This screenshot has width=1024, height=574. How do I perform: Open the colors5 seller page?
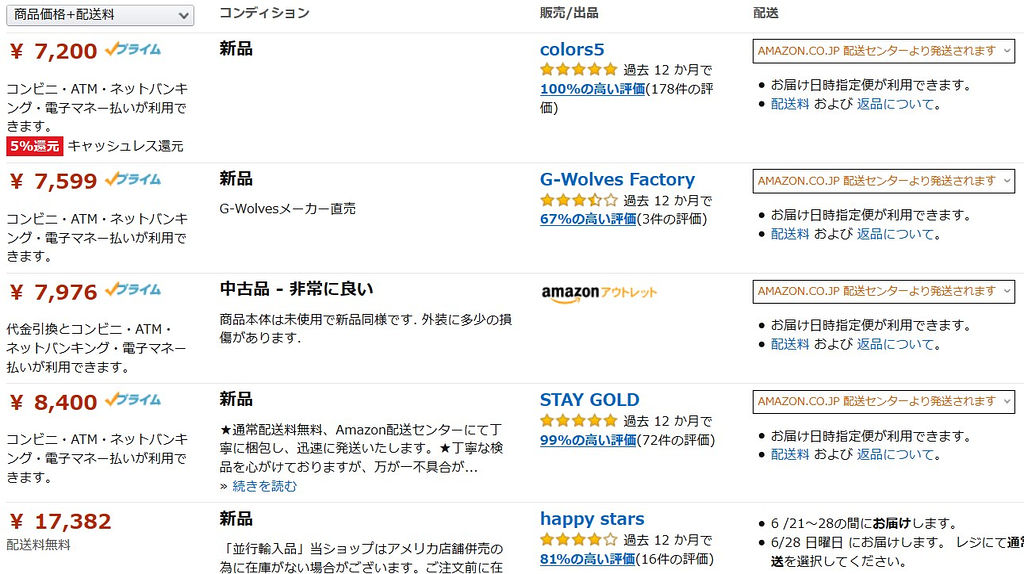[x=572, y=50]
